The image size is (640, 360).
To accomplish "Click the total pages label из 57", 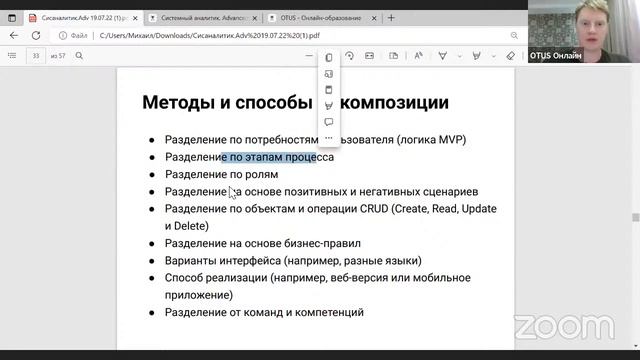I will pyautogui.click(x=58, y=56).
